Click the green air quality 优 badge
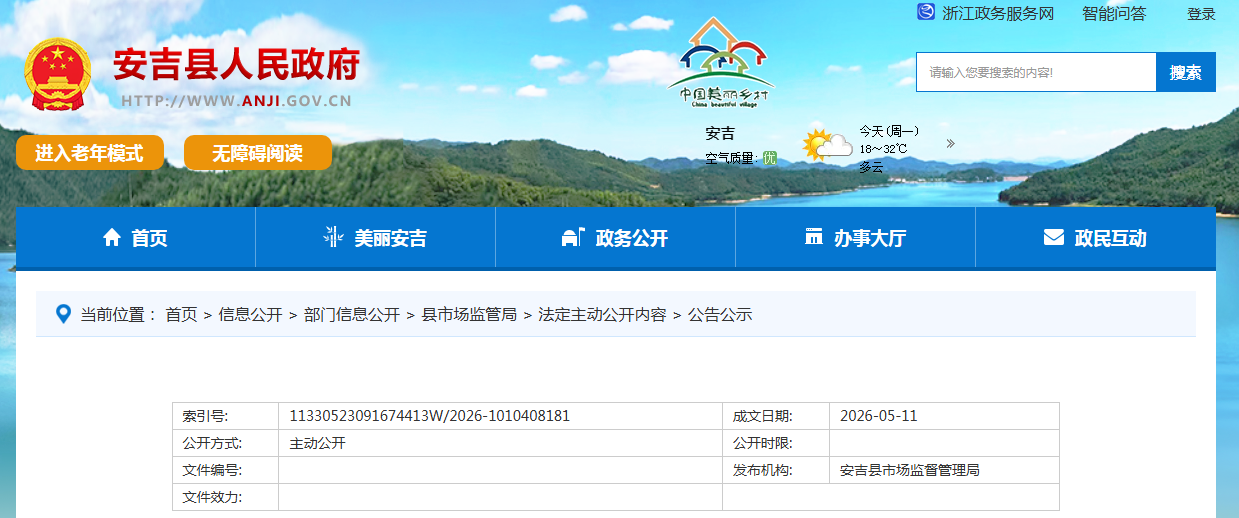Image resolution: width=1239 pixels, height=518 pixels. (770, 157)
